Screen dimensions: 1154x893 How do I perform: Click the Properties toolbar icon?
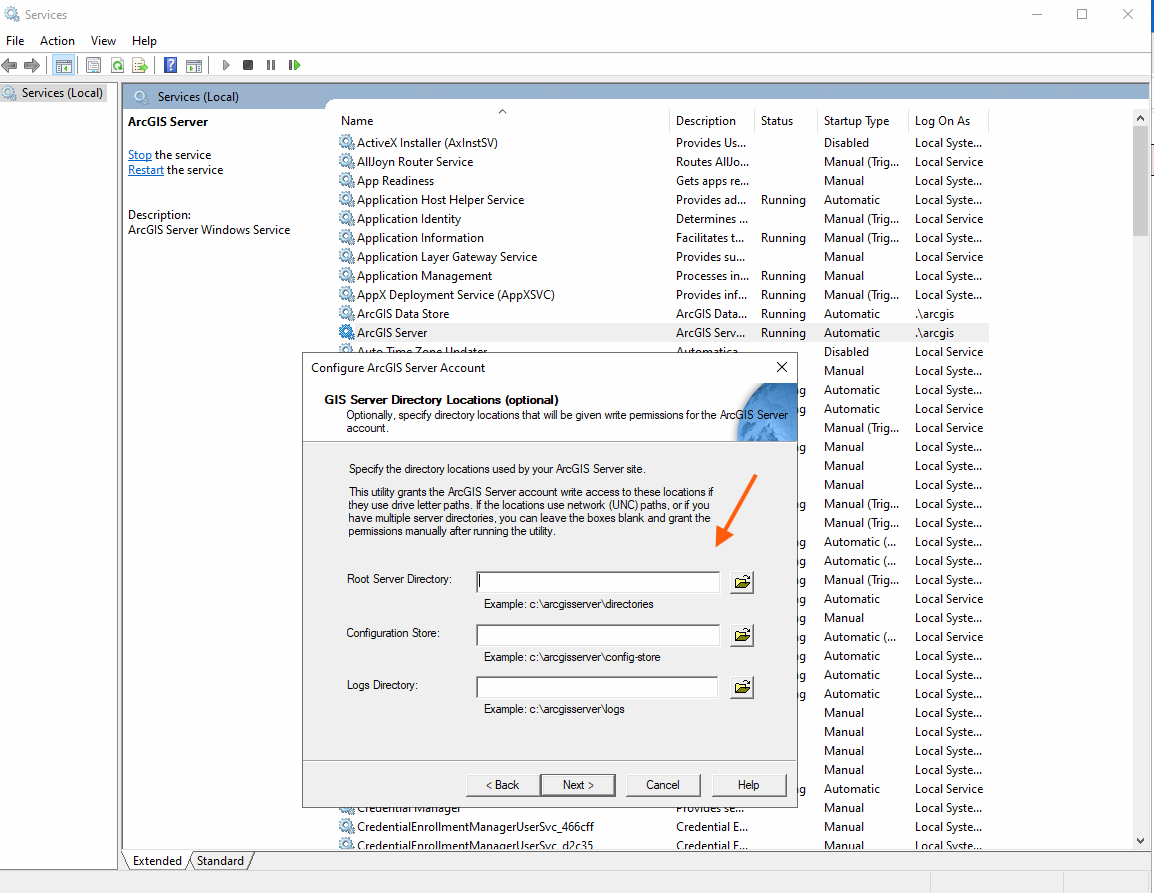pos(93,65)
